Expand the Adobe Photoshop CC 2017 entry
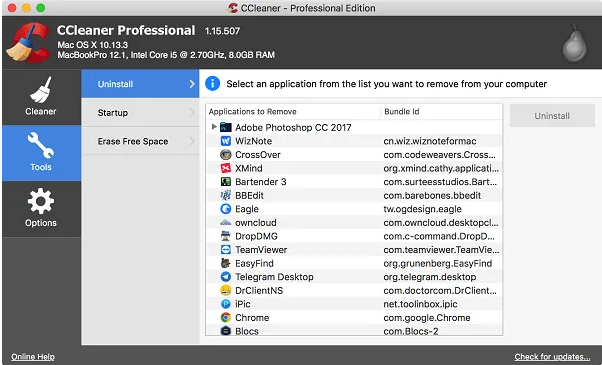This screenshot has height=365, width=602. (x=214, y=127)
